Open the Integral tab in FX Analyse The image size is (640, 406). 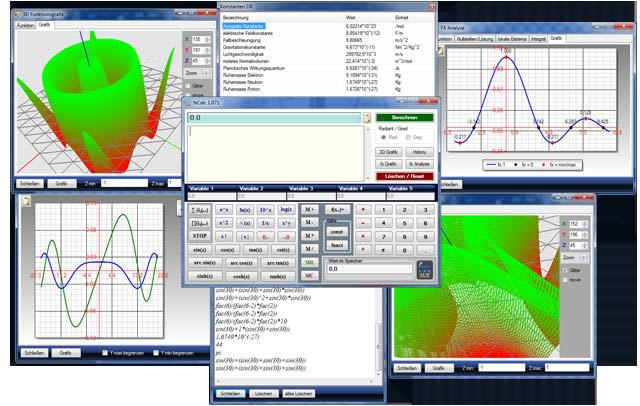(537, 36)
